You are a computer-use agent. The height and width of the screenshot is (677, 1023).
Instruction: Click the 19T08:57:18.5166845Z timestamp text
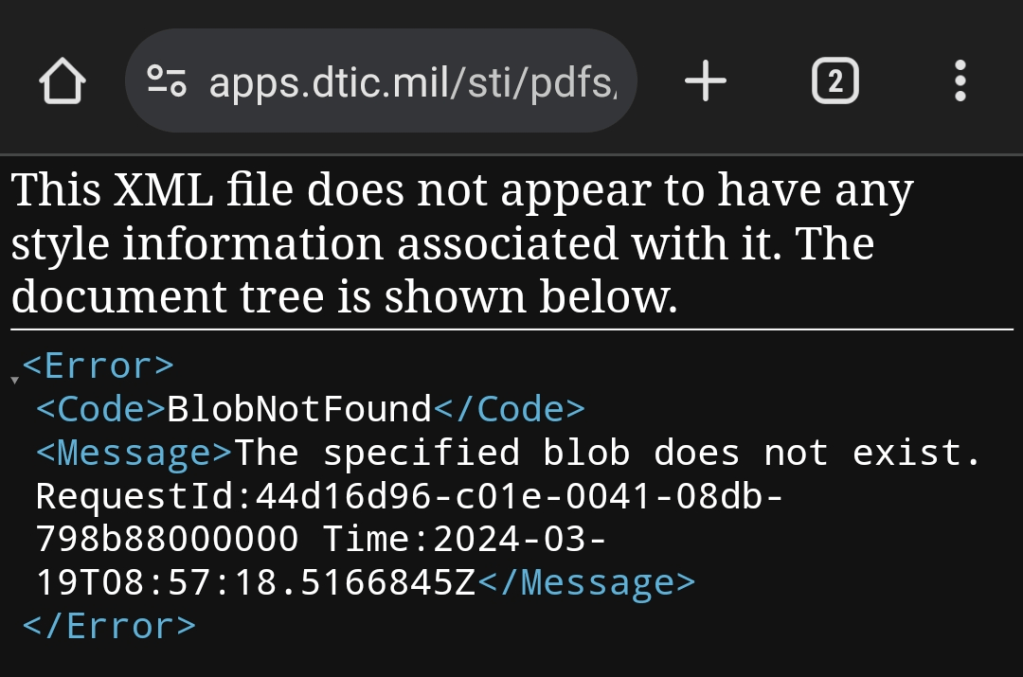point(256,582)
